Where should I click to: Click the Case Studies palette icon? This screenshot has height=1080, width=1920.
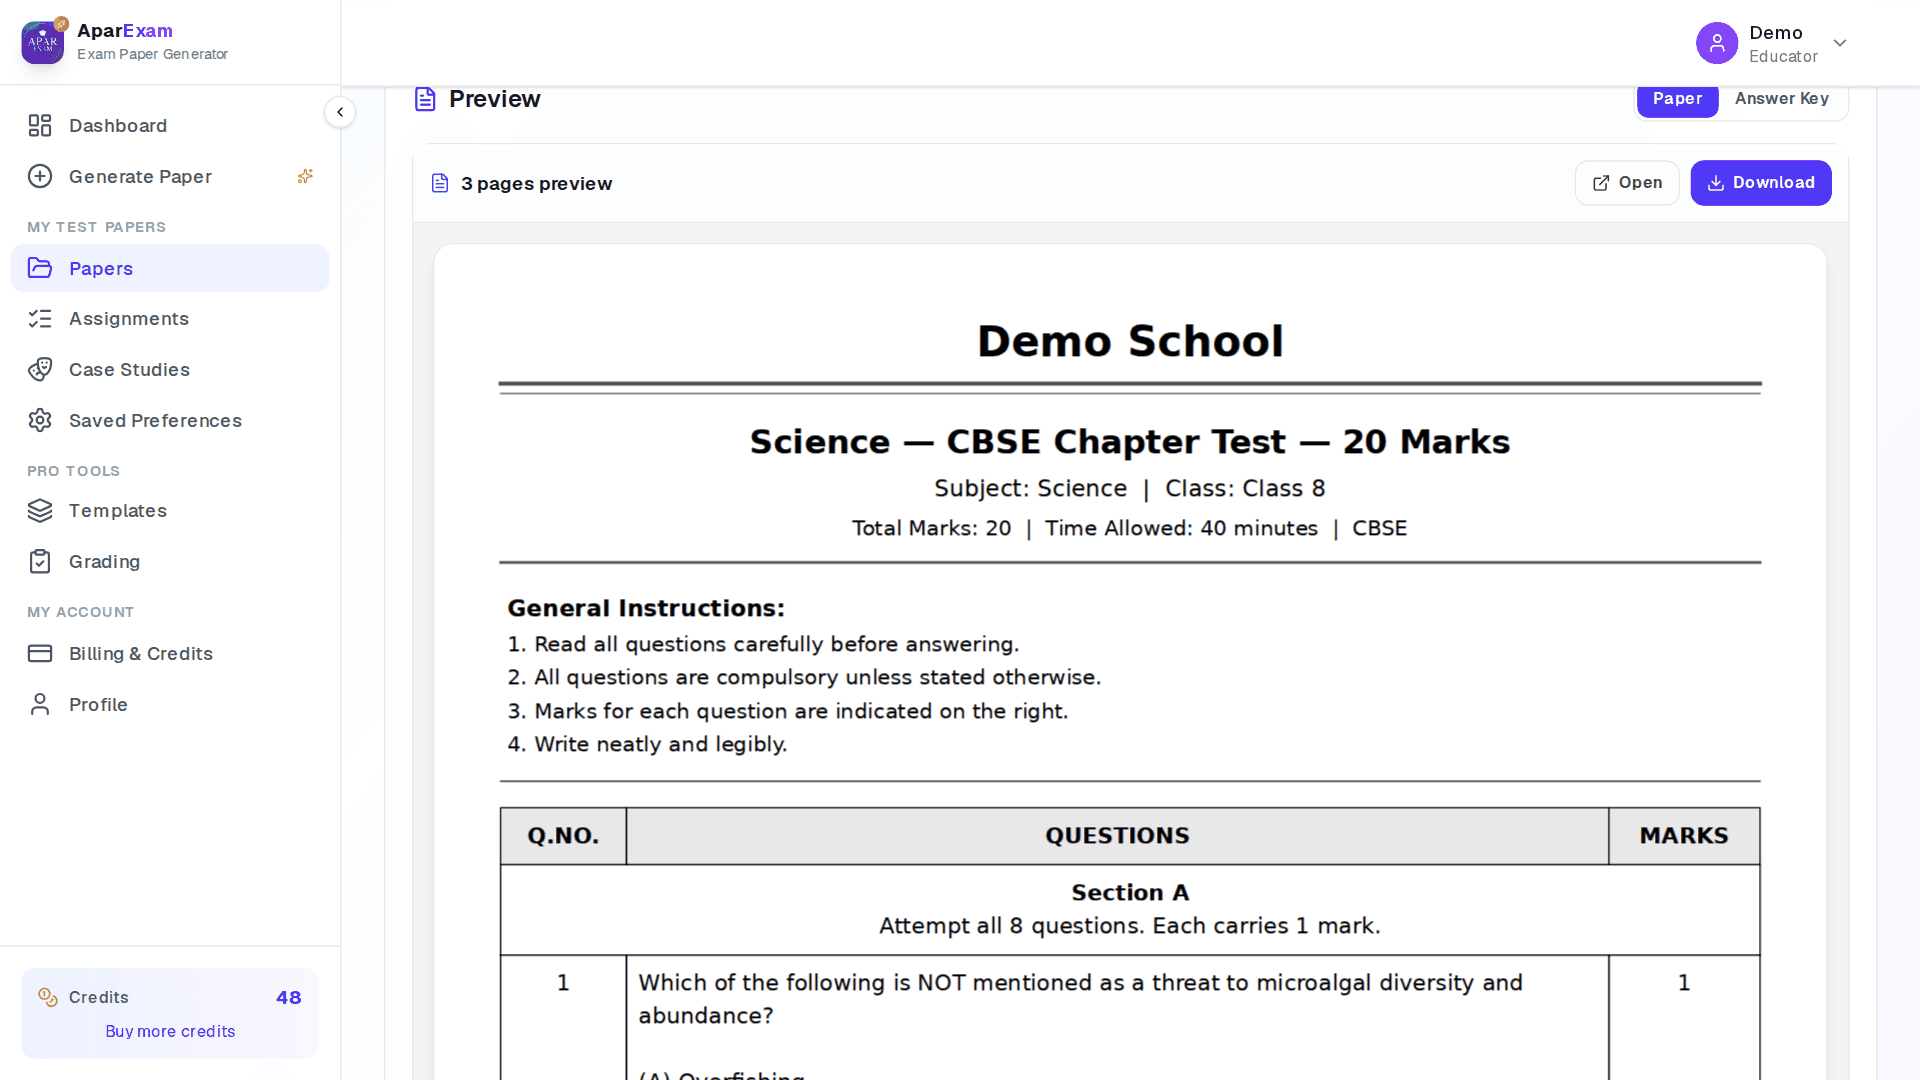(x=40, y=370)
